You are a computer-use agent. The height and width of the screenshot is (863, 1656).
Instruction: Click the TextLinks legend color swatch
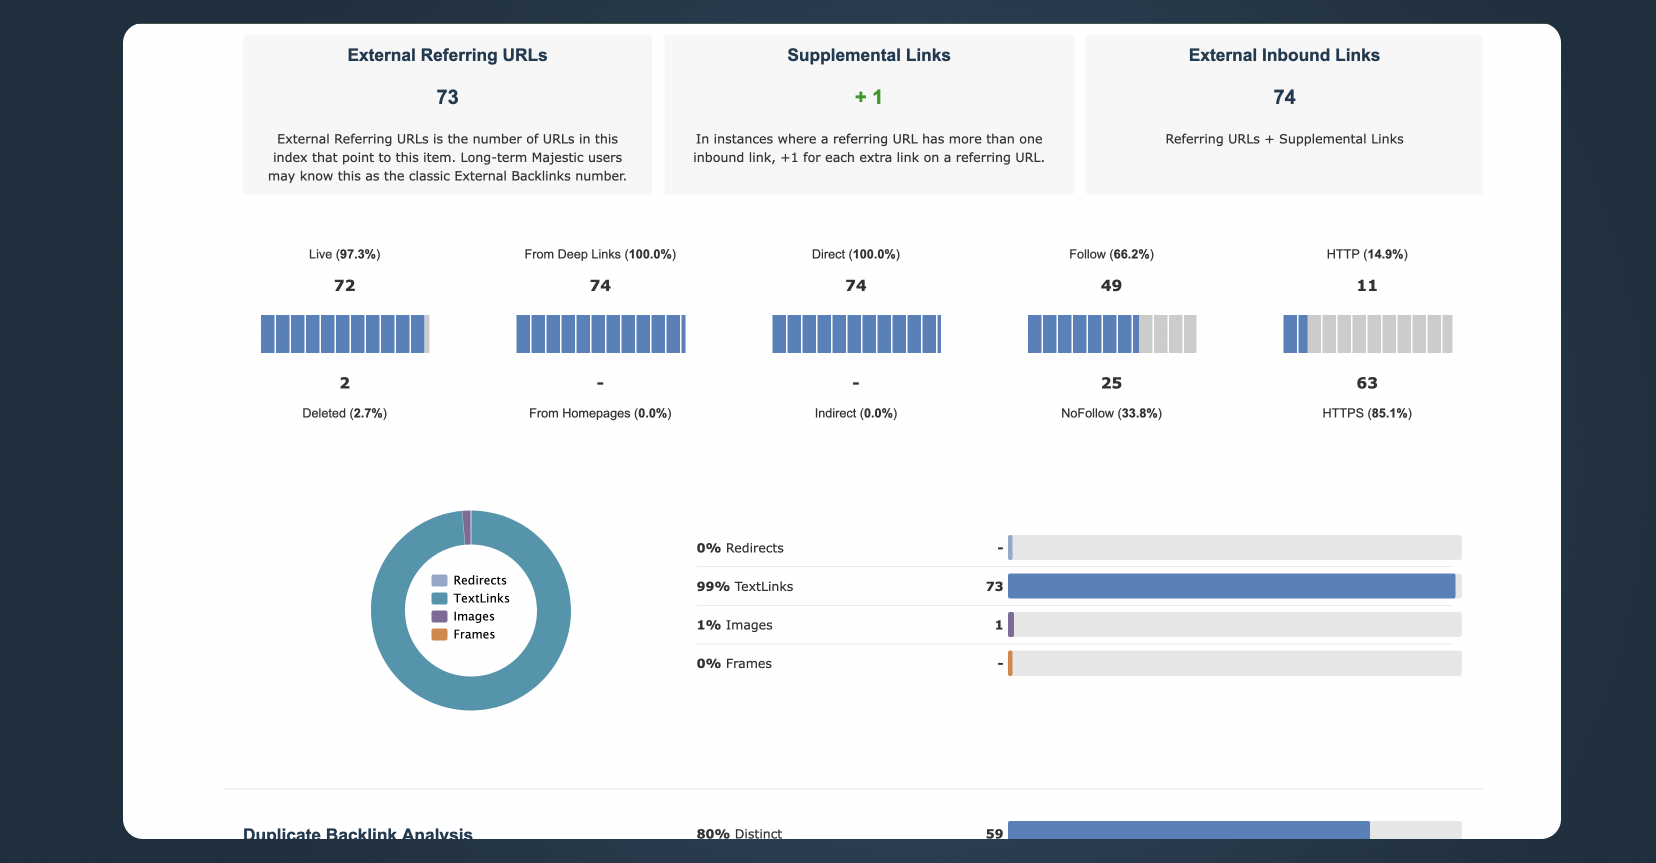[x=439, y=598]
